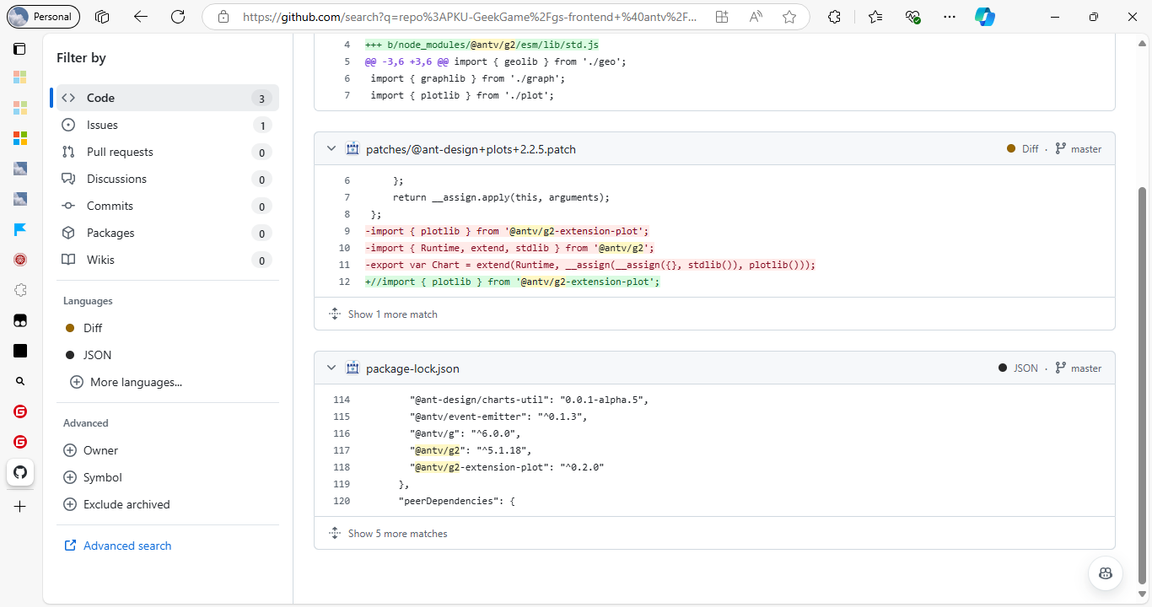
Task: Click line number 12 in patch result
Action: point(345,281)
